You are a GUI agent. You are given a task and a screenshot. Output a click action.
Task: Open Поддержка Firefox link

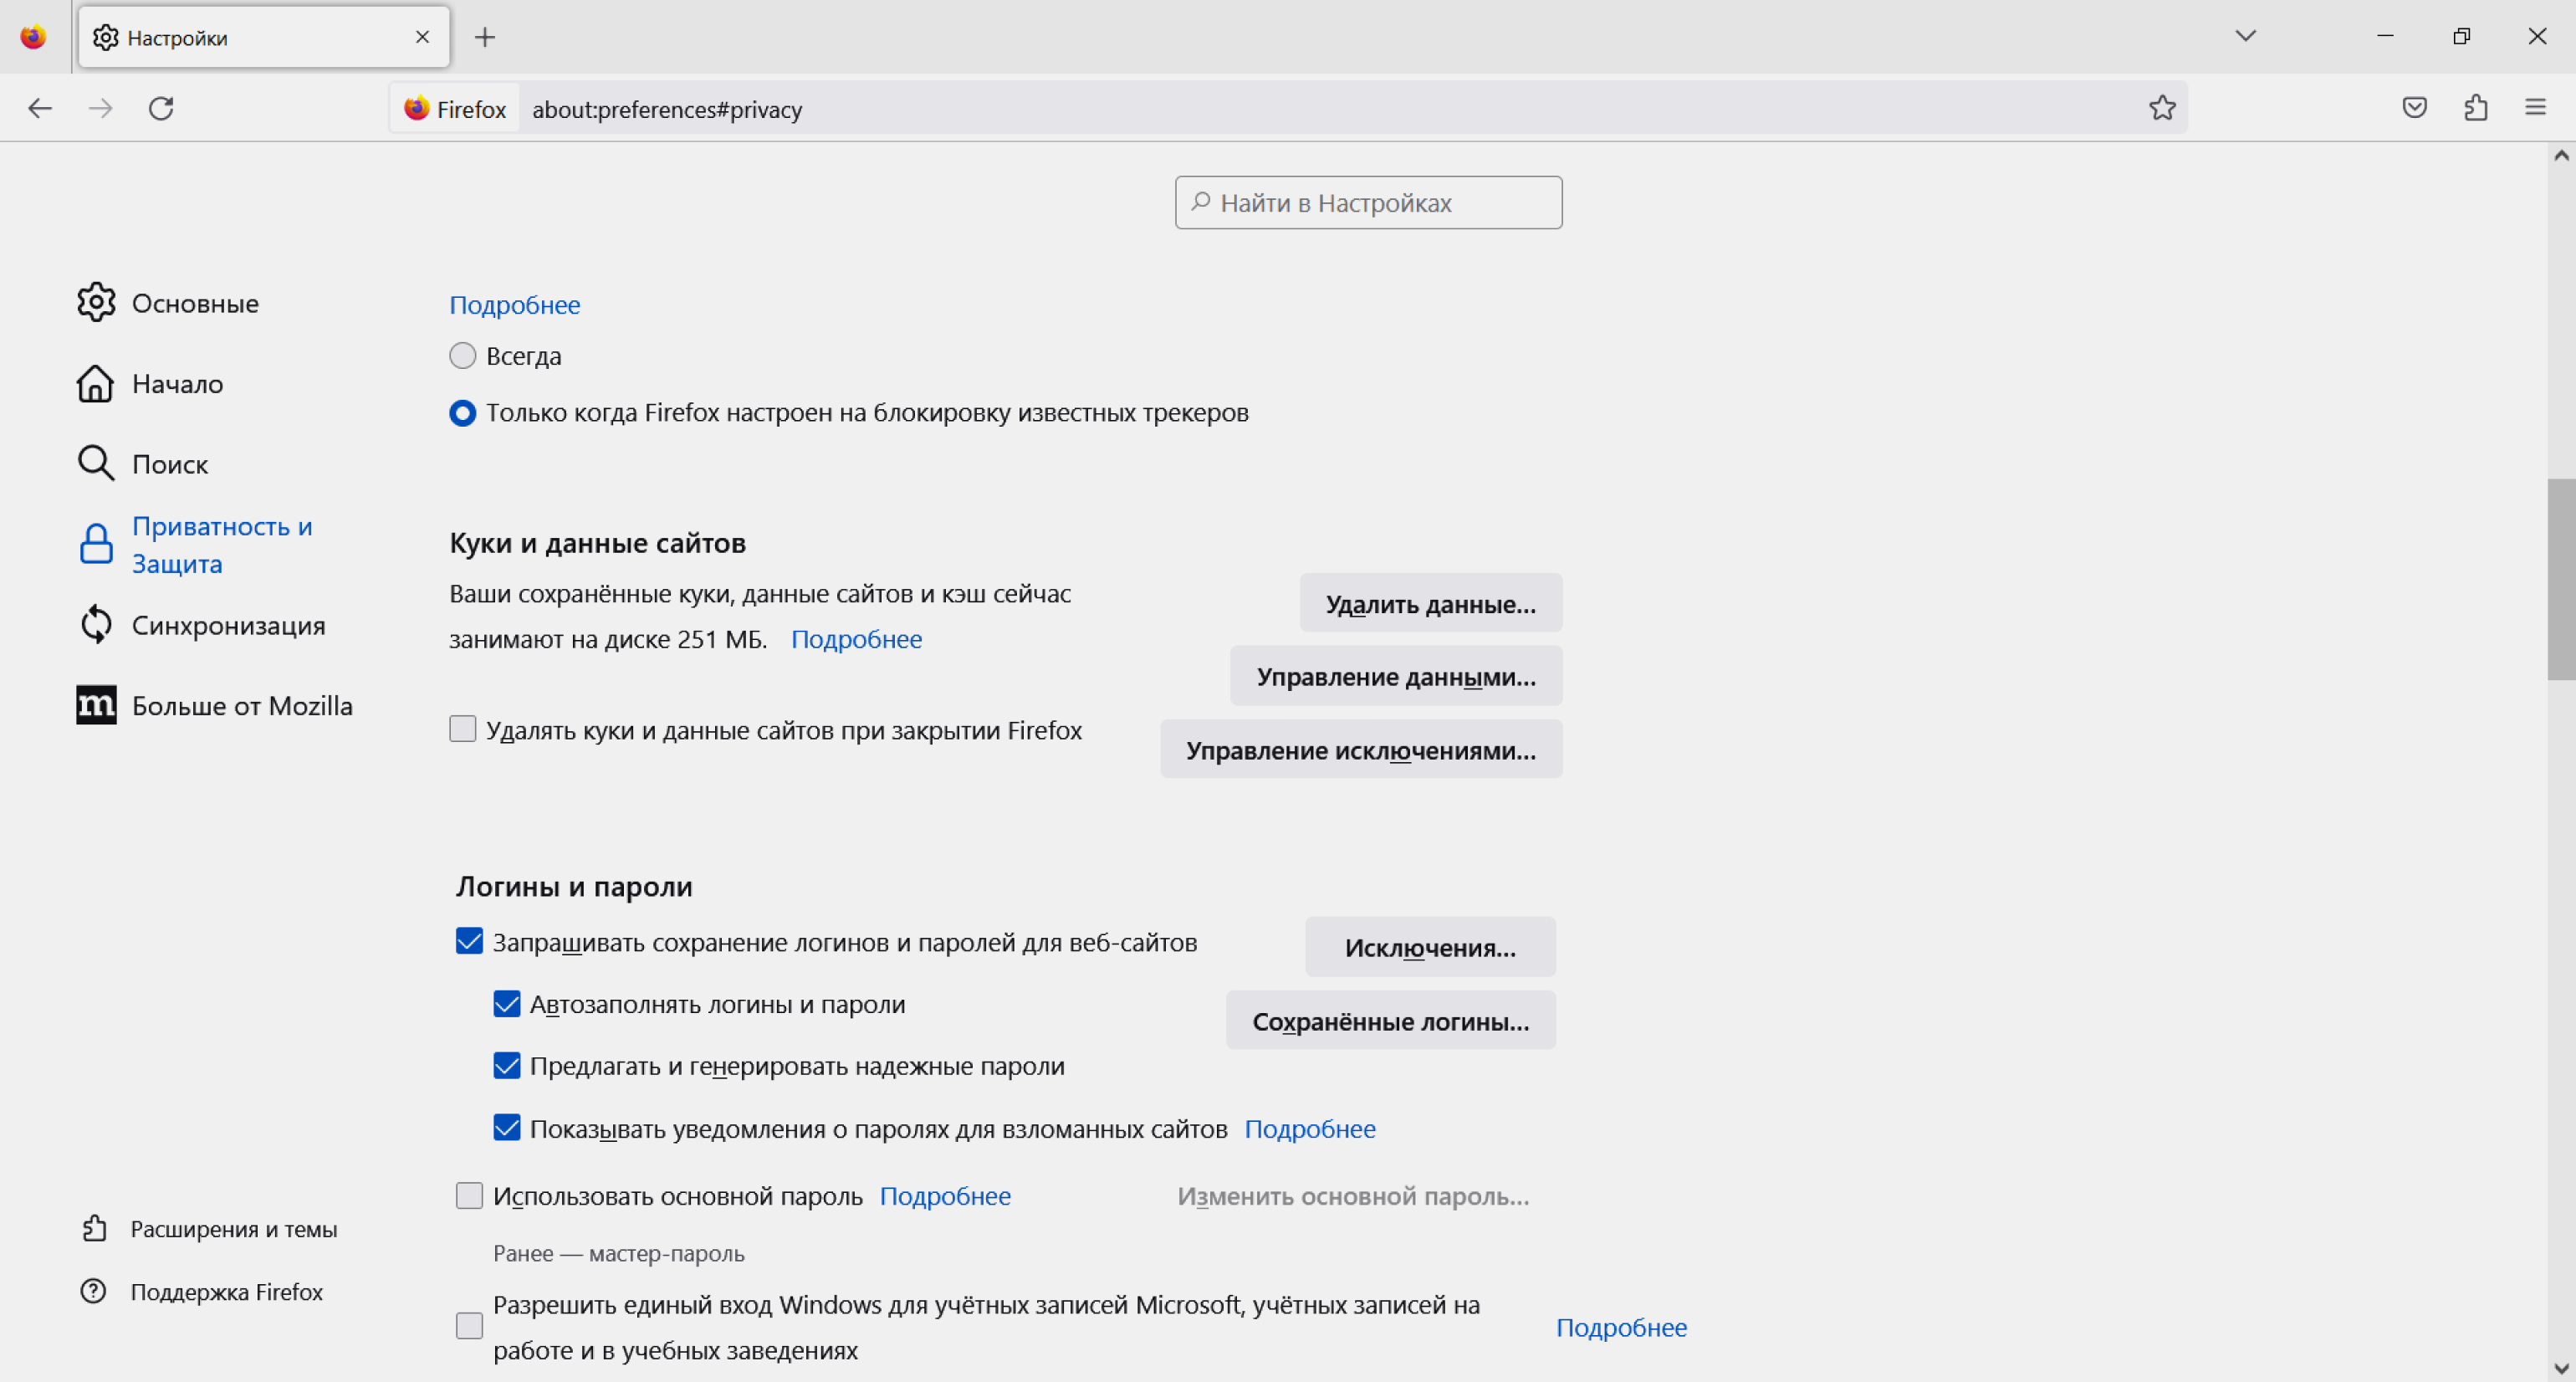226,1292
